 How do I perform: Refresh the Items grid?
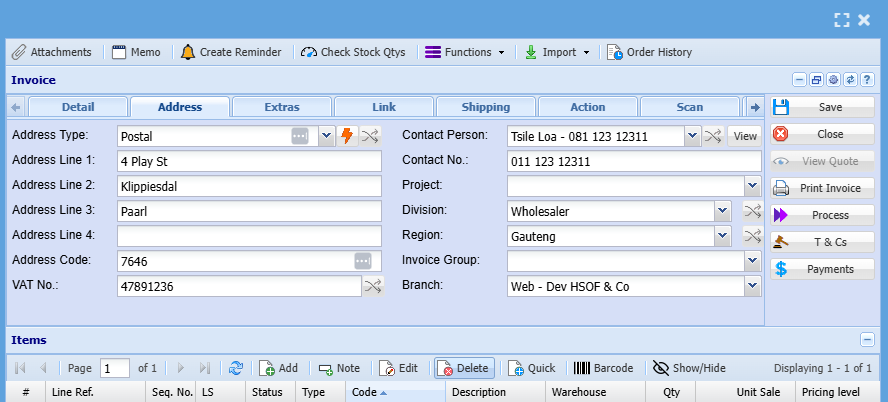(236, 368)
